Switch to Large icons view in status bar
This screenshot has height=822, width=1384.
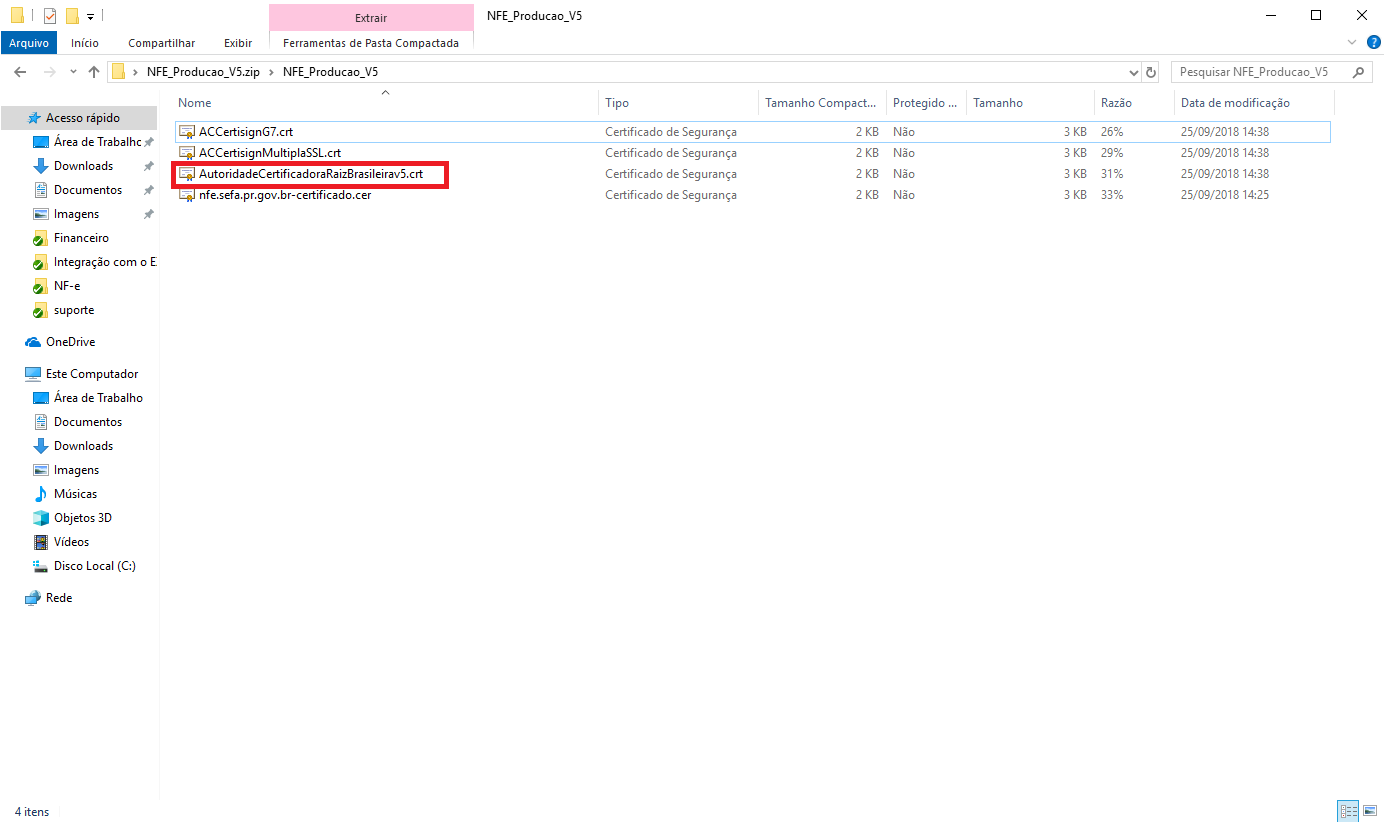click(x=1370, y=811)
